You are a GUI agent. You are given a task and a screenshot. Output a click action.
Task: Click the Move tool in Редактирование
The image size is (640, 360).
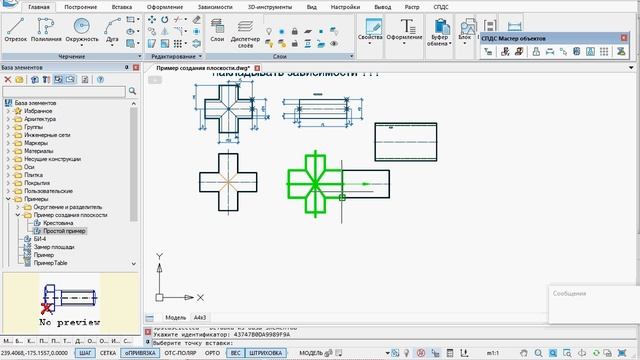pos(152,20)
